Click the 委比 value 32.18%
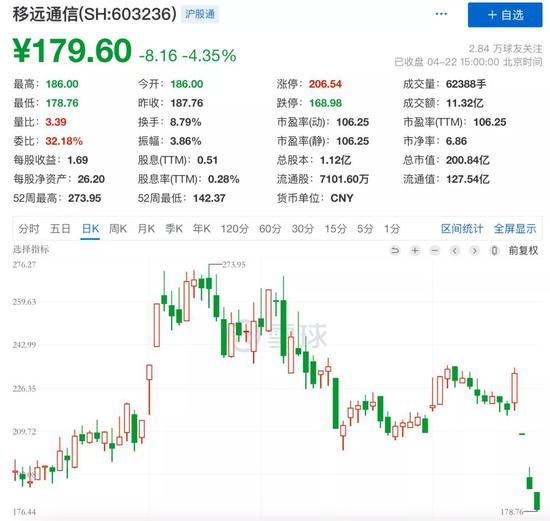 click(64, 141)
